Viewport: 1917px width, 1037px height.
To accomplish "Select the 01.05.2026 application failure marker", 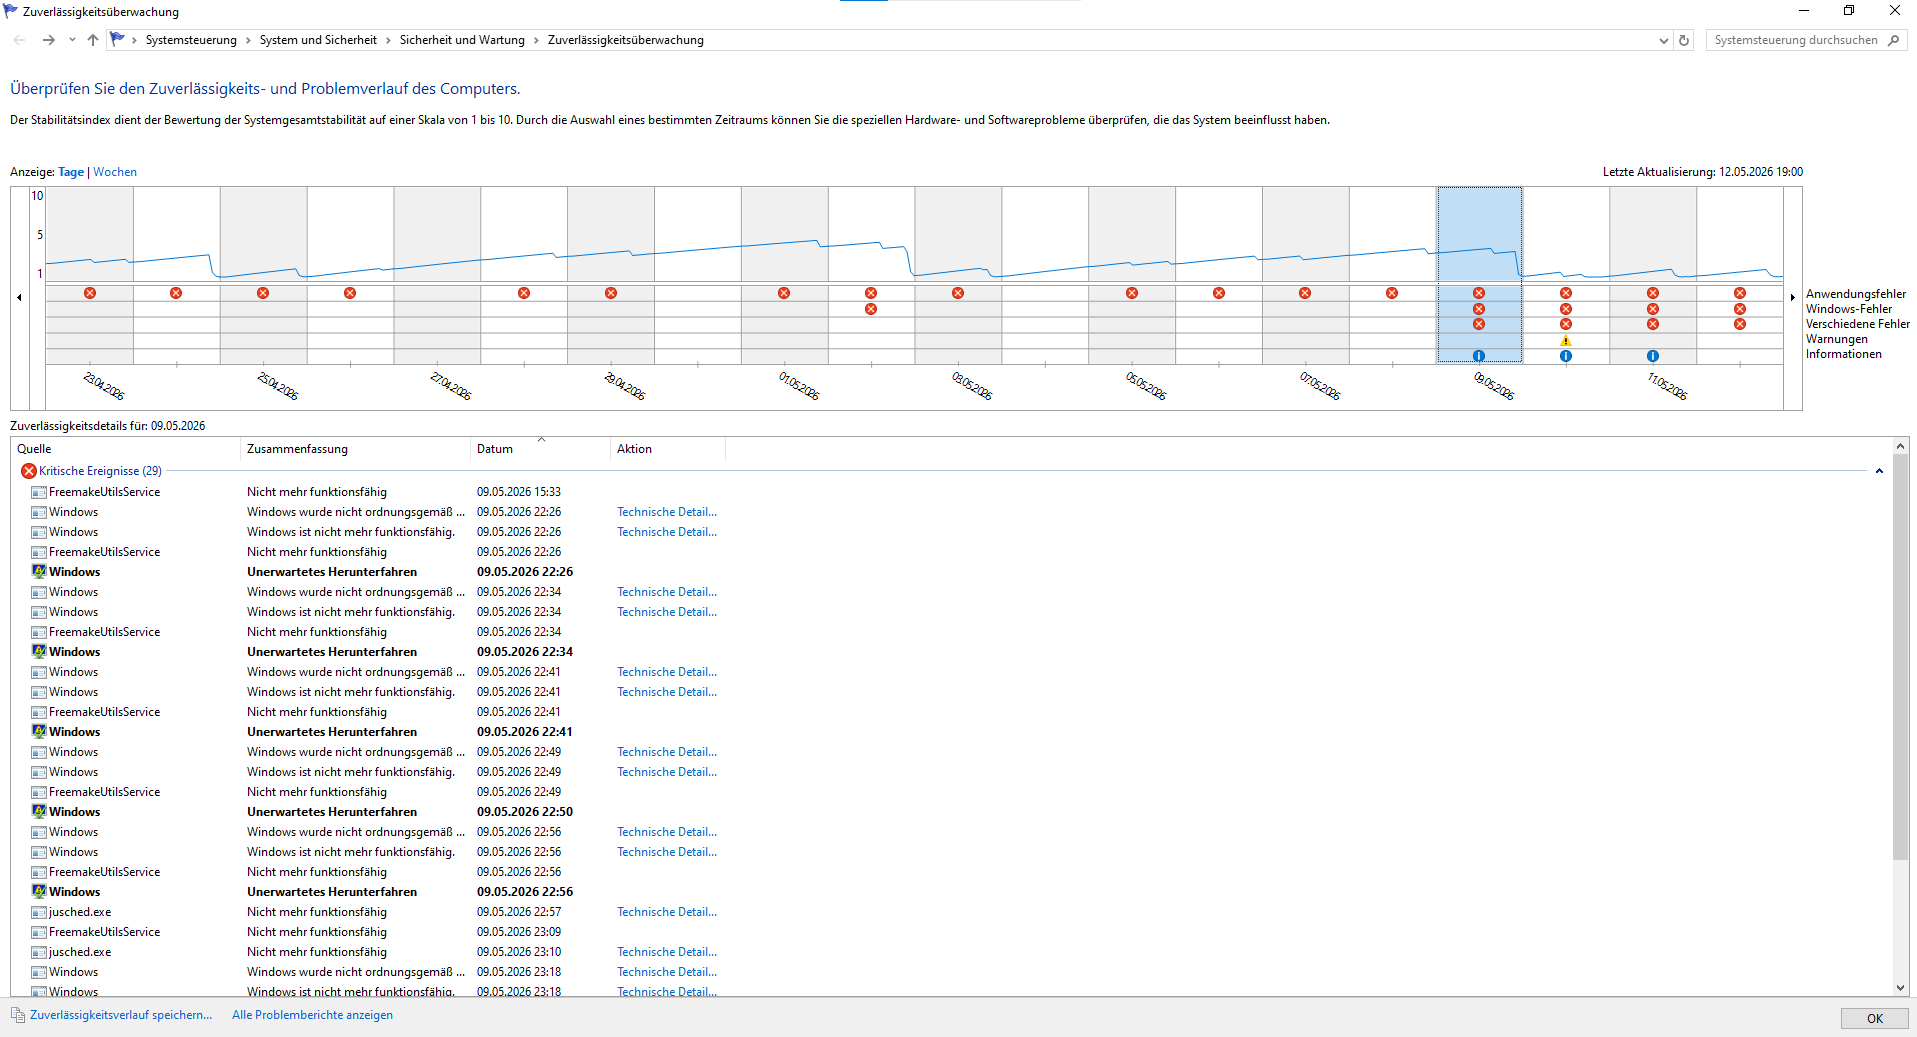I will (x=784, y=293).
